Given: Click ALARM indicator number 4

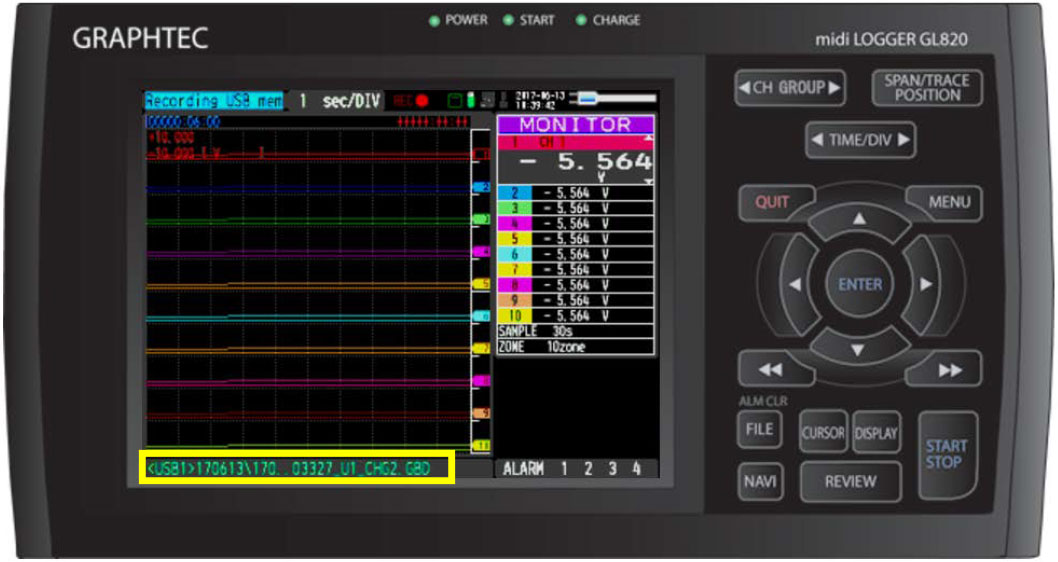Looking at the screenshot, I should pyautogui.click(x=636, y=469).
